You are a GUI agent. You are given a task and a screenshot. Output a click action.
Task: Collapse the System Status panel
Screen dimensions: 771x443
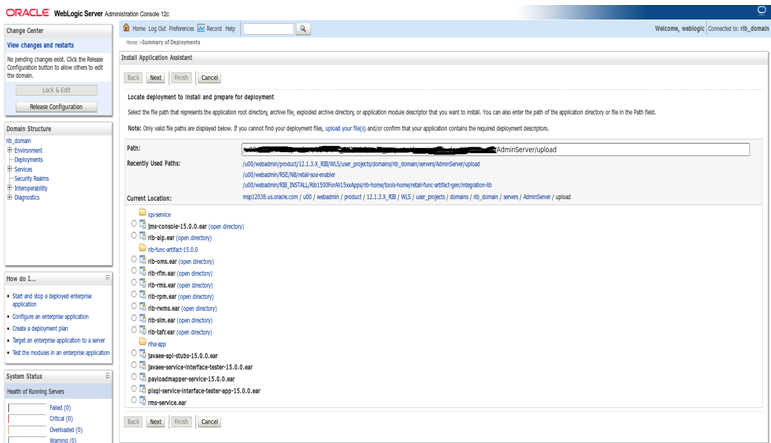[108, 376]
